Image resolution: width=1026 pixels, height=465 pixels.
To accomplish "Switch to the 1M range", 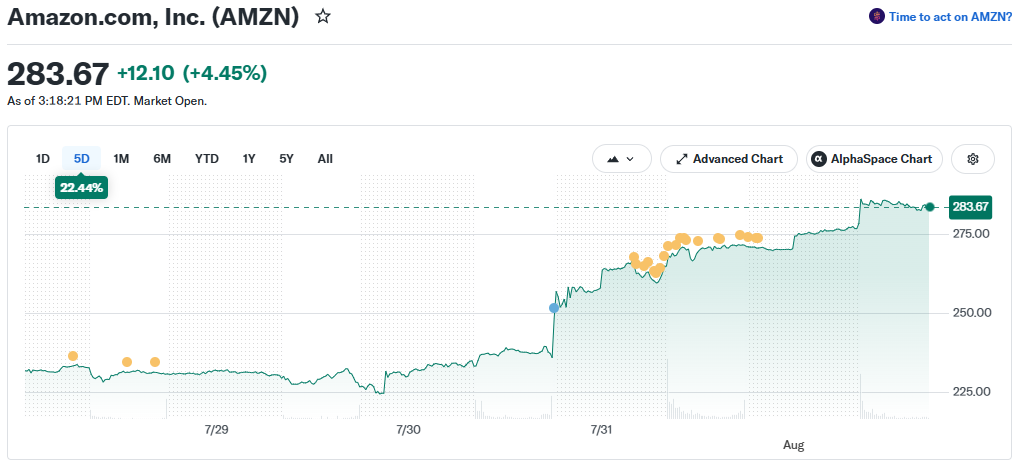I will coord(121,159).
